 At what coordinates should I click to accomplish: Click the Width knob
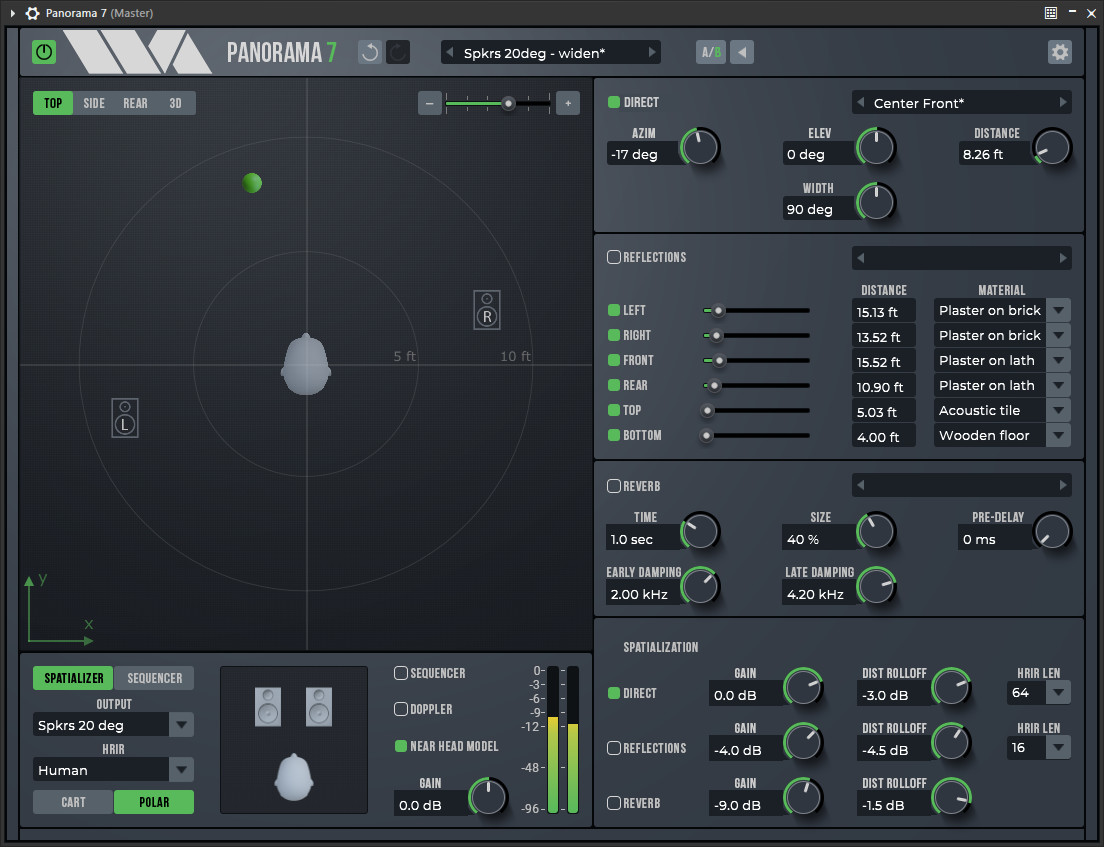[x=876, y=203]
